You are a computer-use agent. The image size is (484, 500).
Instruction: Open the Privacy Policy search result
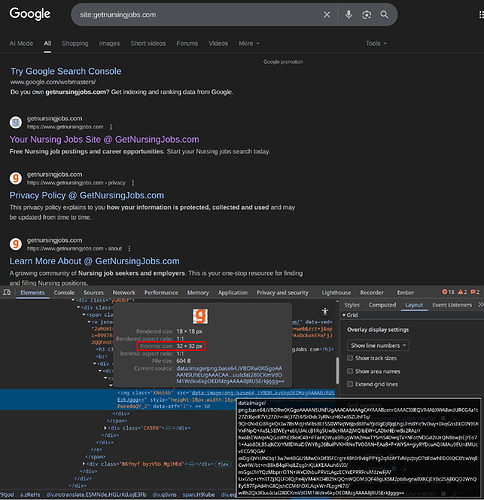pos(87,195)
